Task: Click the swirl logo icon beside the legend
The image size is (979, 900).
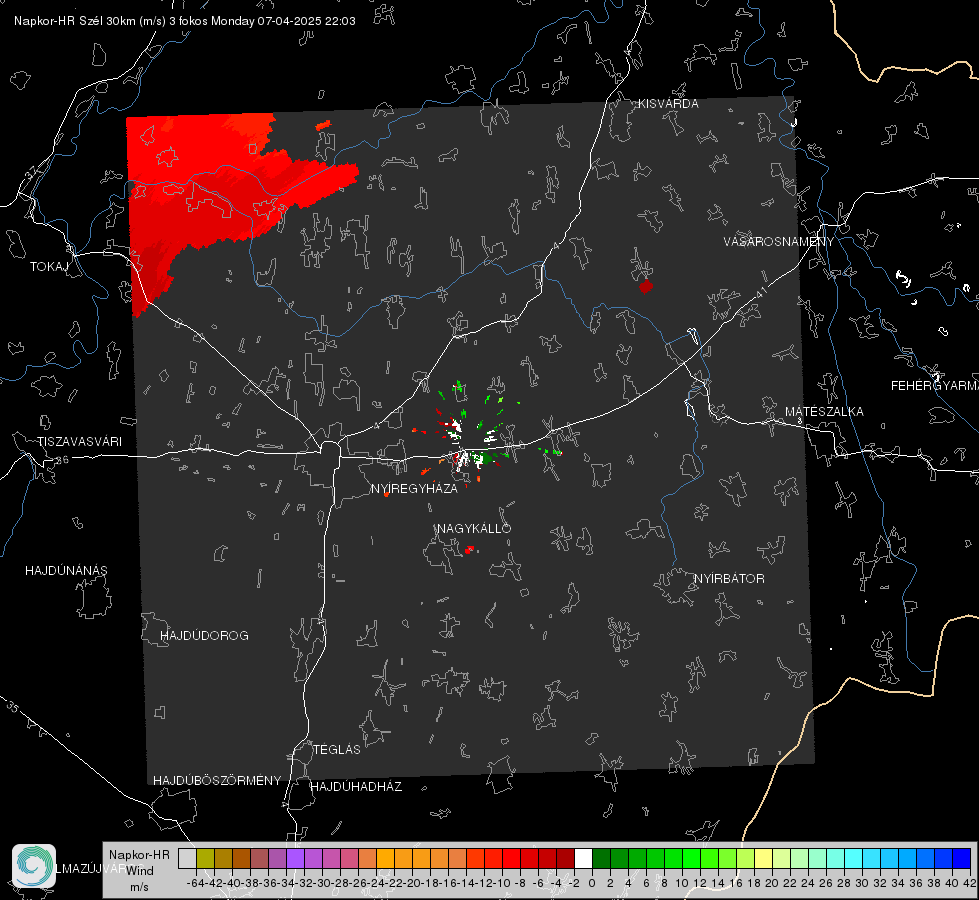Action: 34,865
